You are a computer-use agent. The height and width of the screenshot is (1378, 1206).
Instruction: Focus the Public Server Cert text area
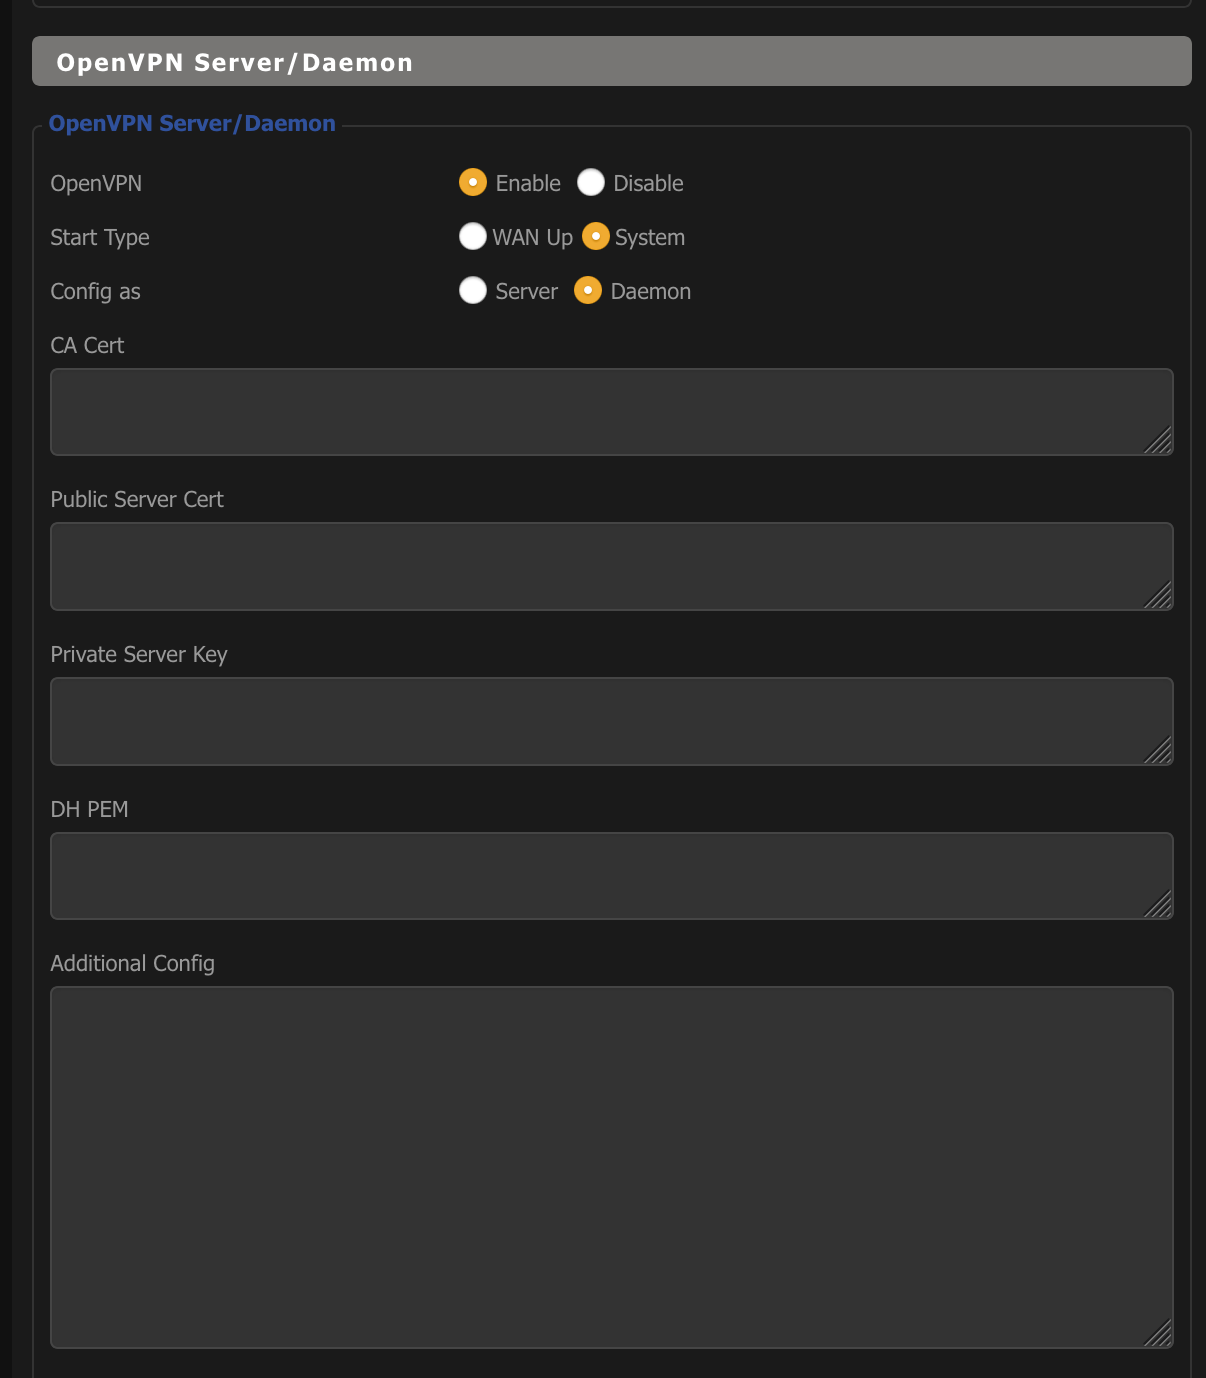pyautogui.click(x=610, y=566)
